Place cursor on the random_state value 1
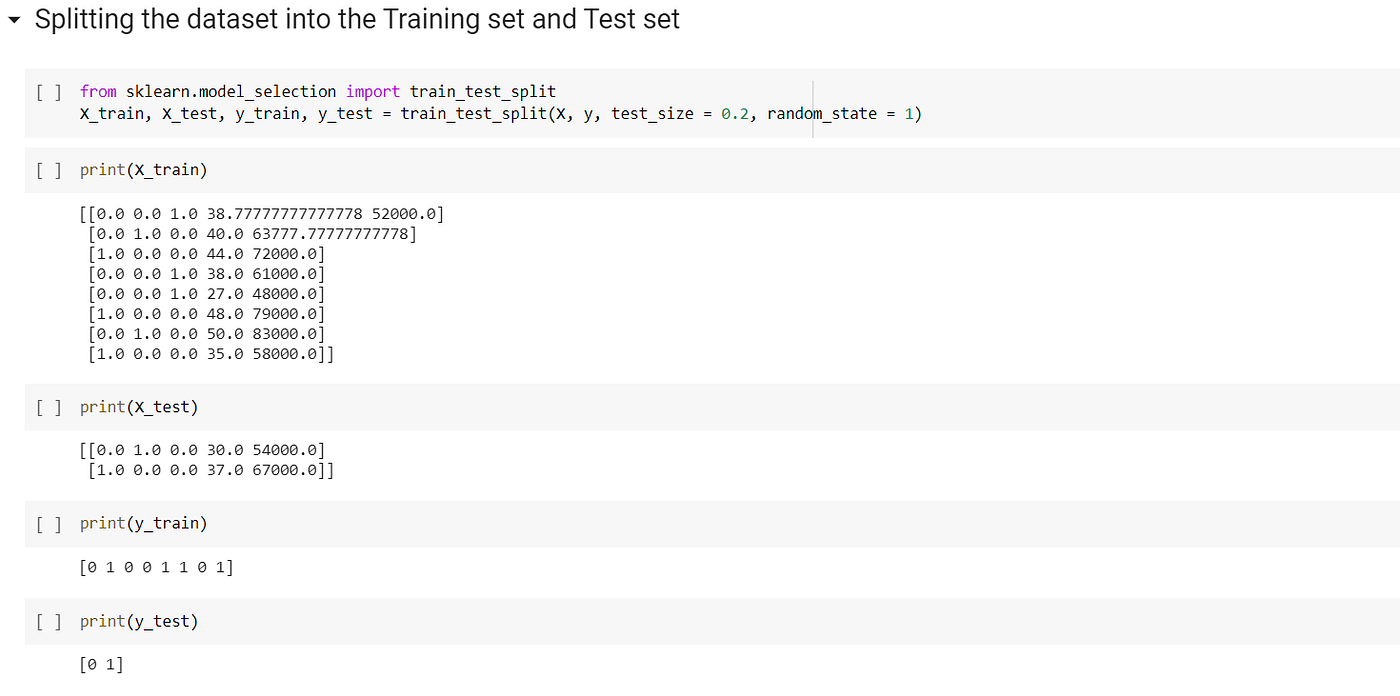Viewport: 1400px width, 696px height. pyautogui.click(x=909, y=114)
